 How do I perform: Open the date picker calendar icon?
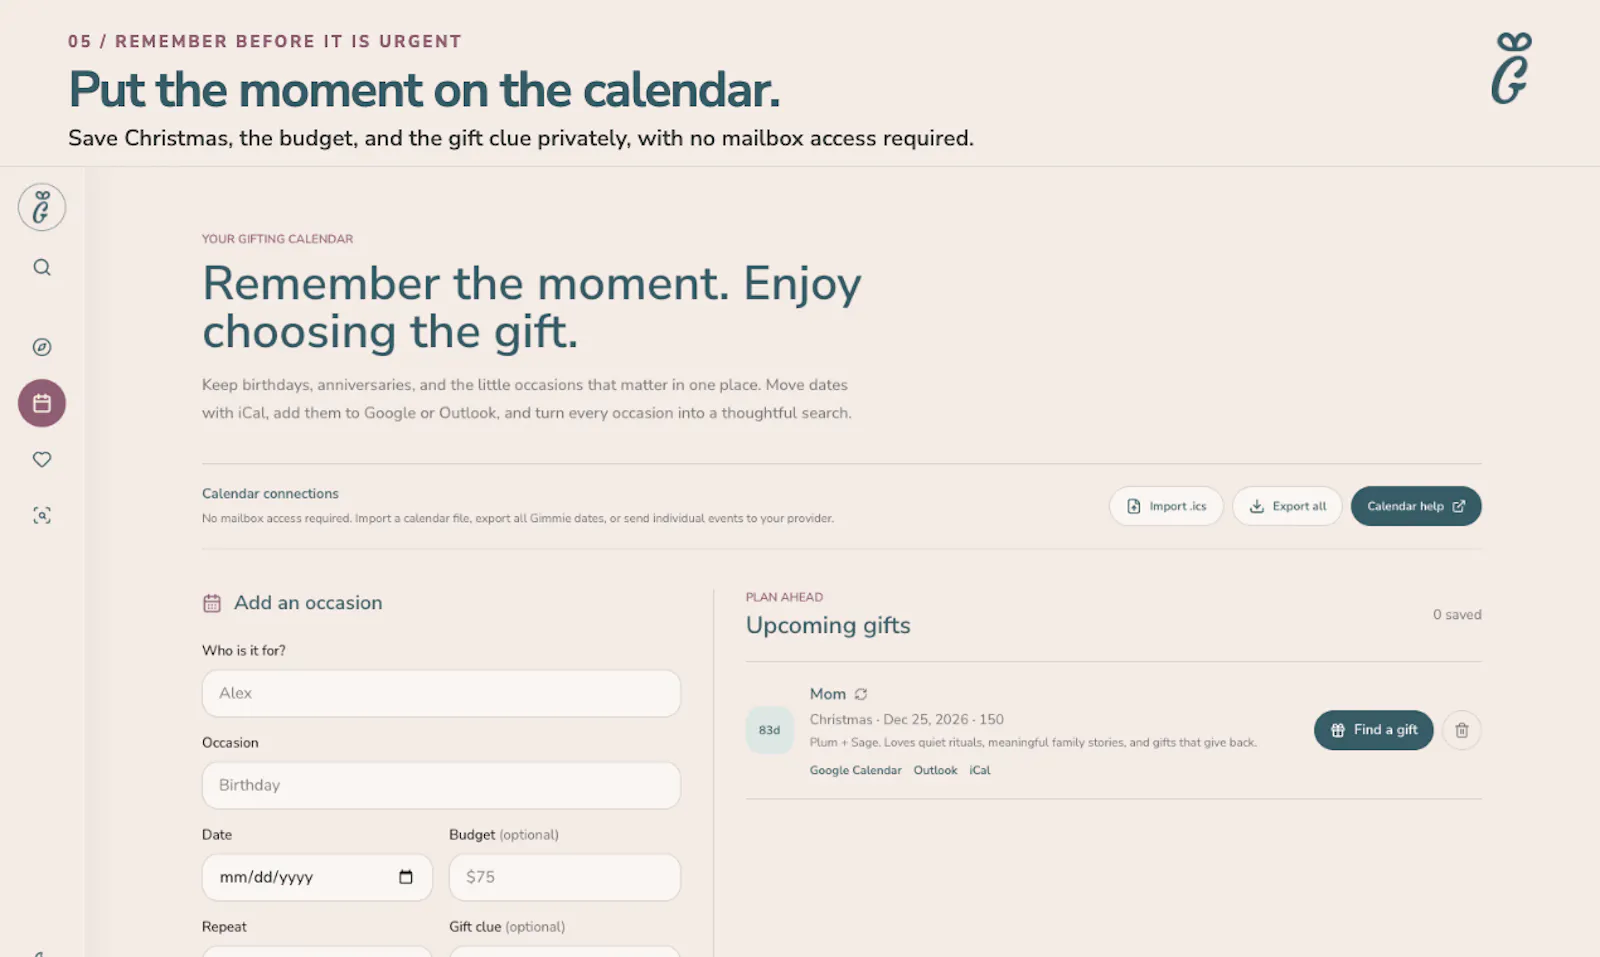point(406,877)
